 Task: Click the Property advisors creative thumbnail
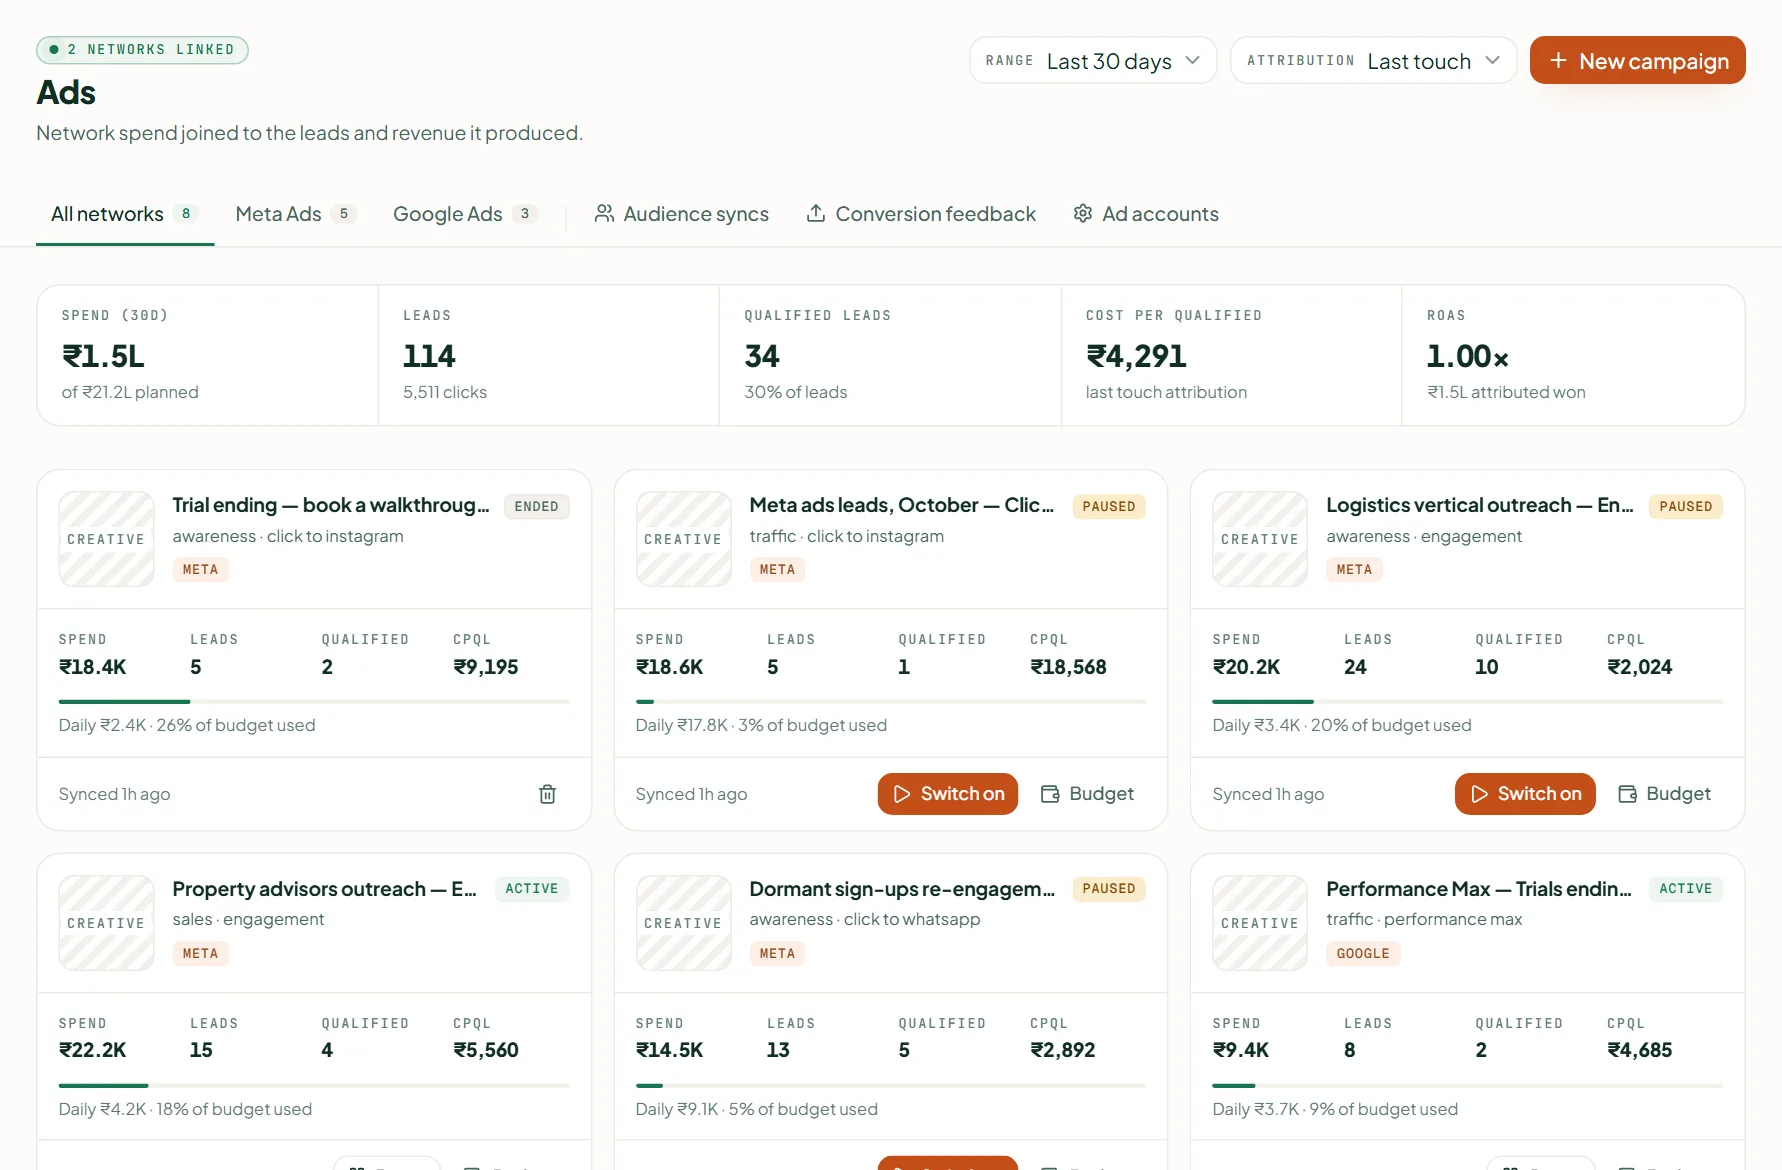coord(107,923)
